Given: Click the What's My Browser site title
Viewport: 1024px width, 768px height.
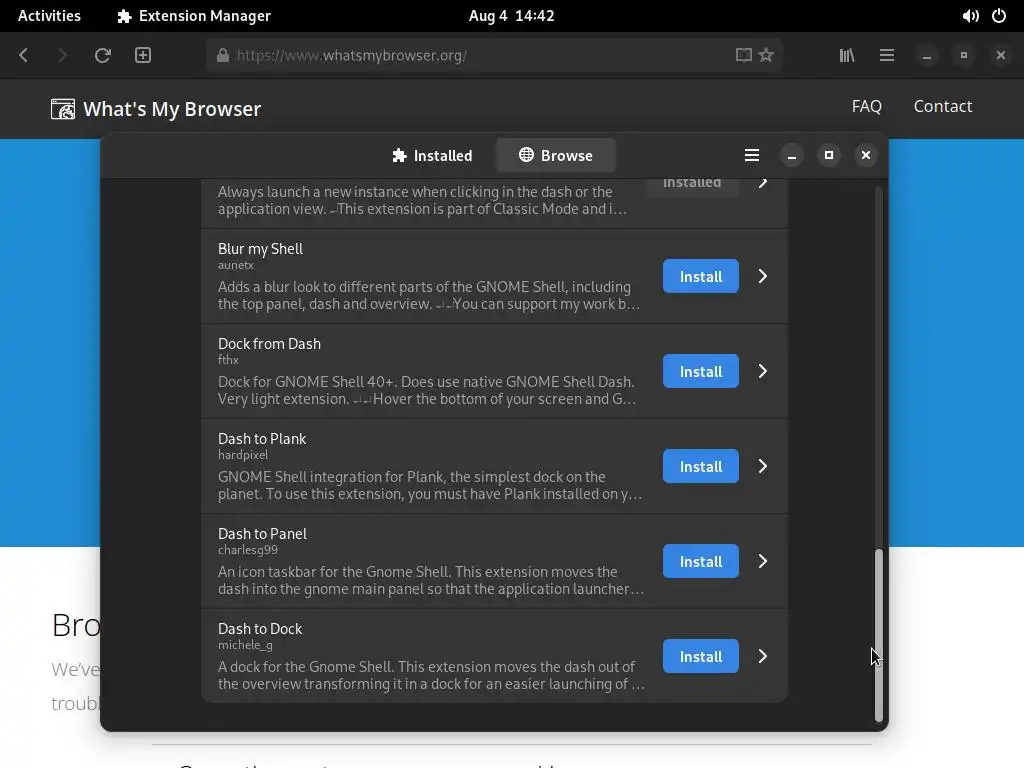Looking at the screenshot, I should [x=172, y=109].
